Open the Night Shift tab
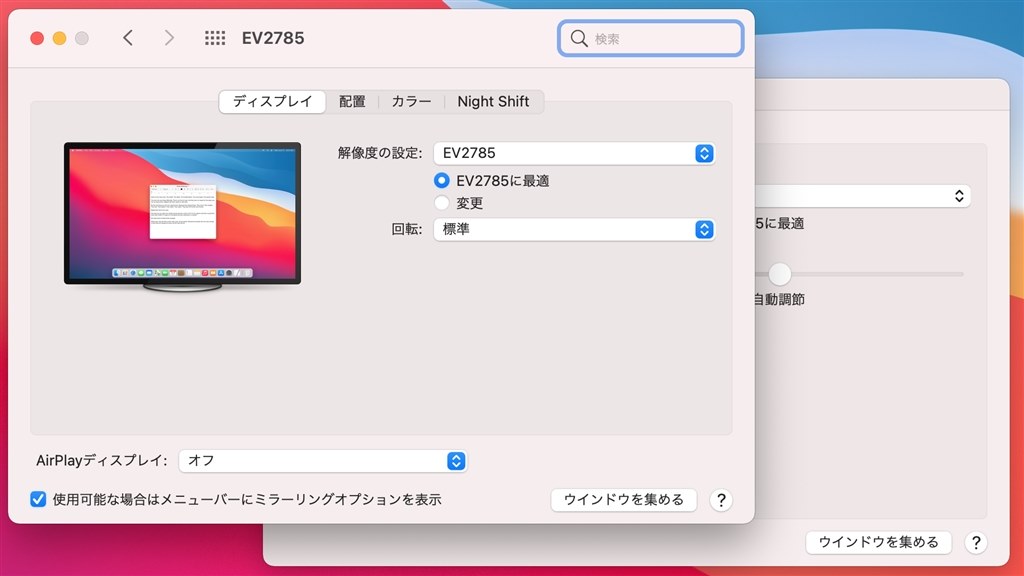The width and height of the screenshot is (1024, 576). click(x=493, y=101)
